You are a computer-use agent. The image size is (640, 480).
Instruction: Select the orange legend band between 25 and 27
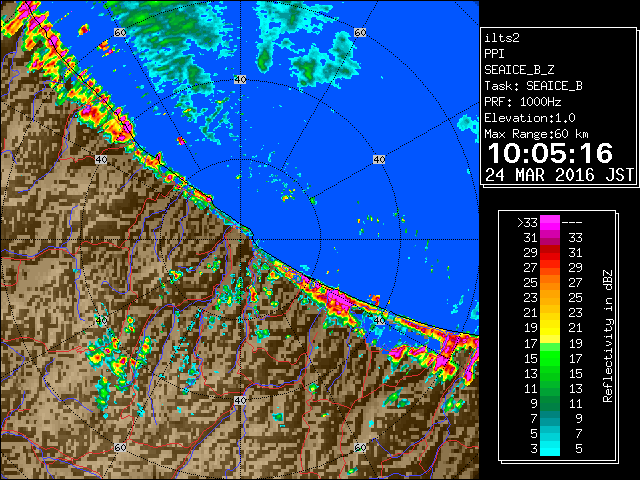550,282
